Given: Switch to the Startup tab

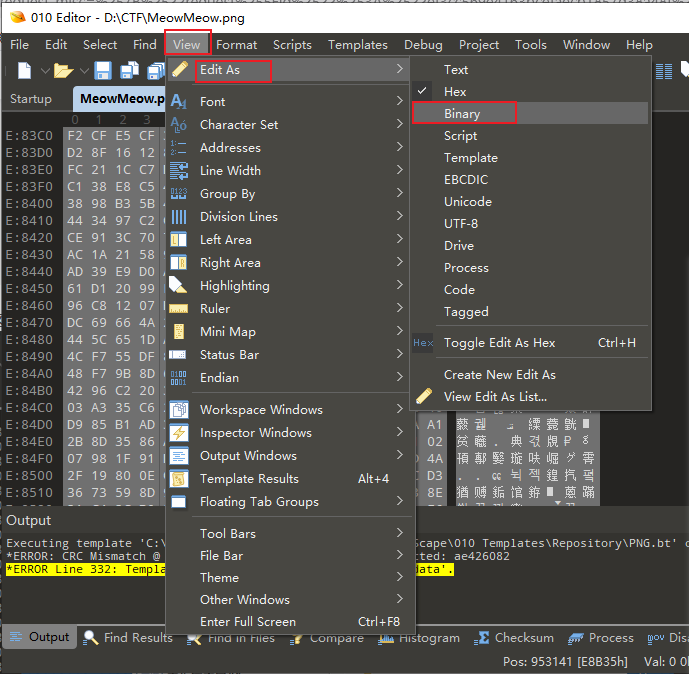Looking at the screenshot, I should click(x=31, y=98).
